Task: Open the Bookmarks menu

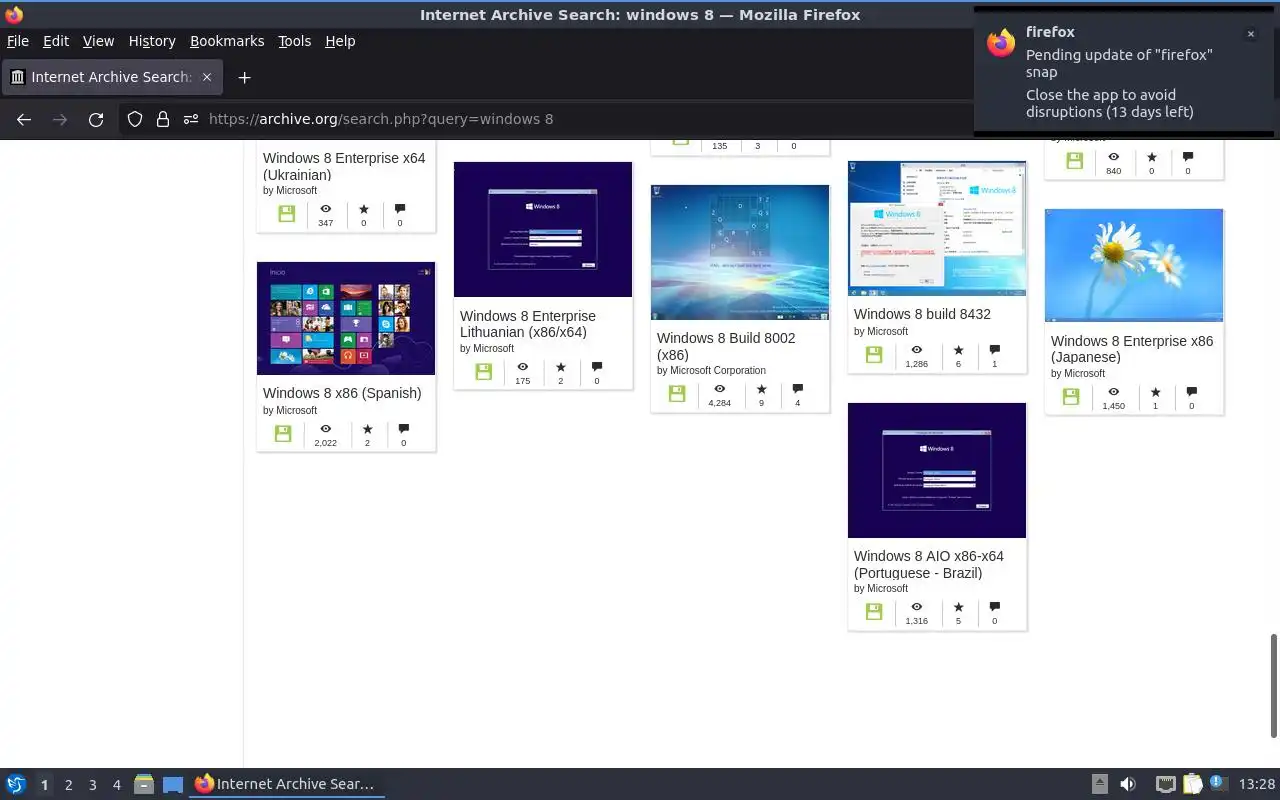Action: (227, 41)
